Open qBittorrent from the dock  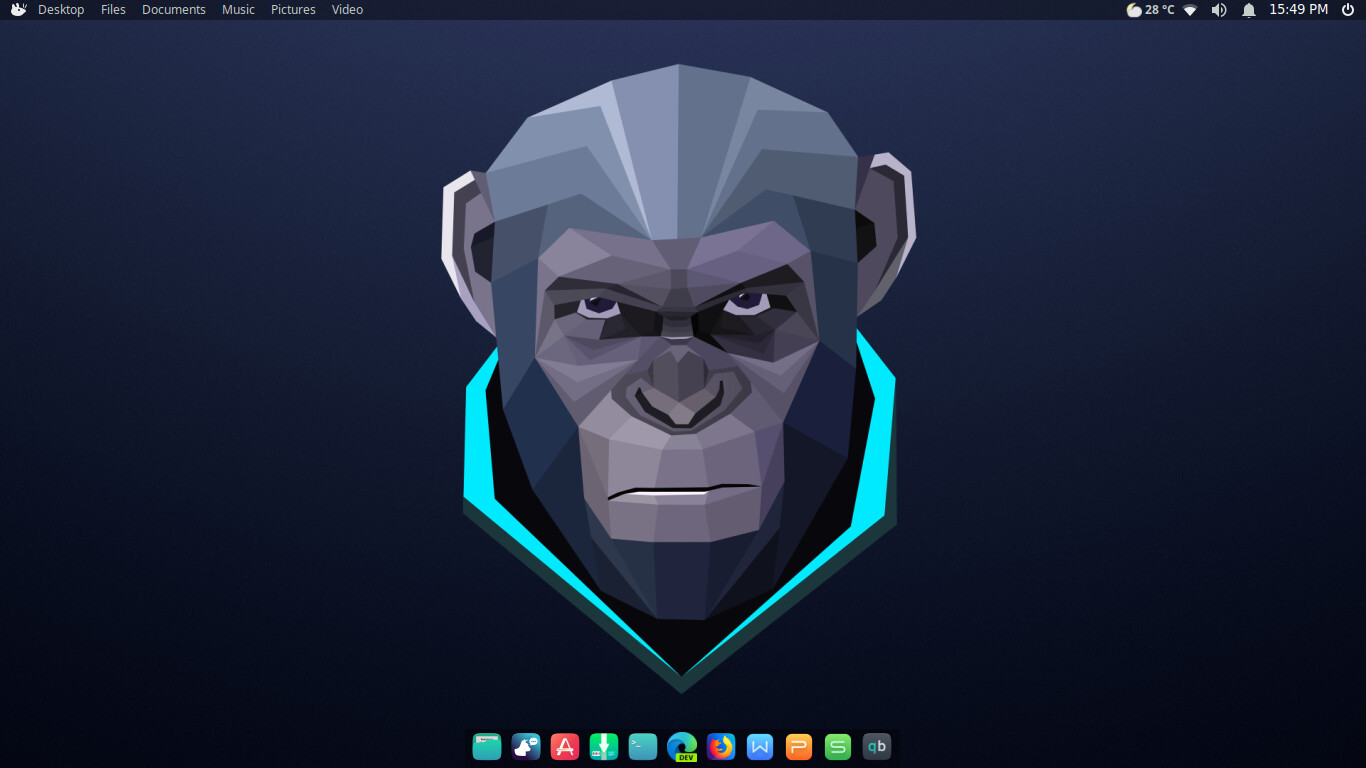[877, 746]
